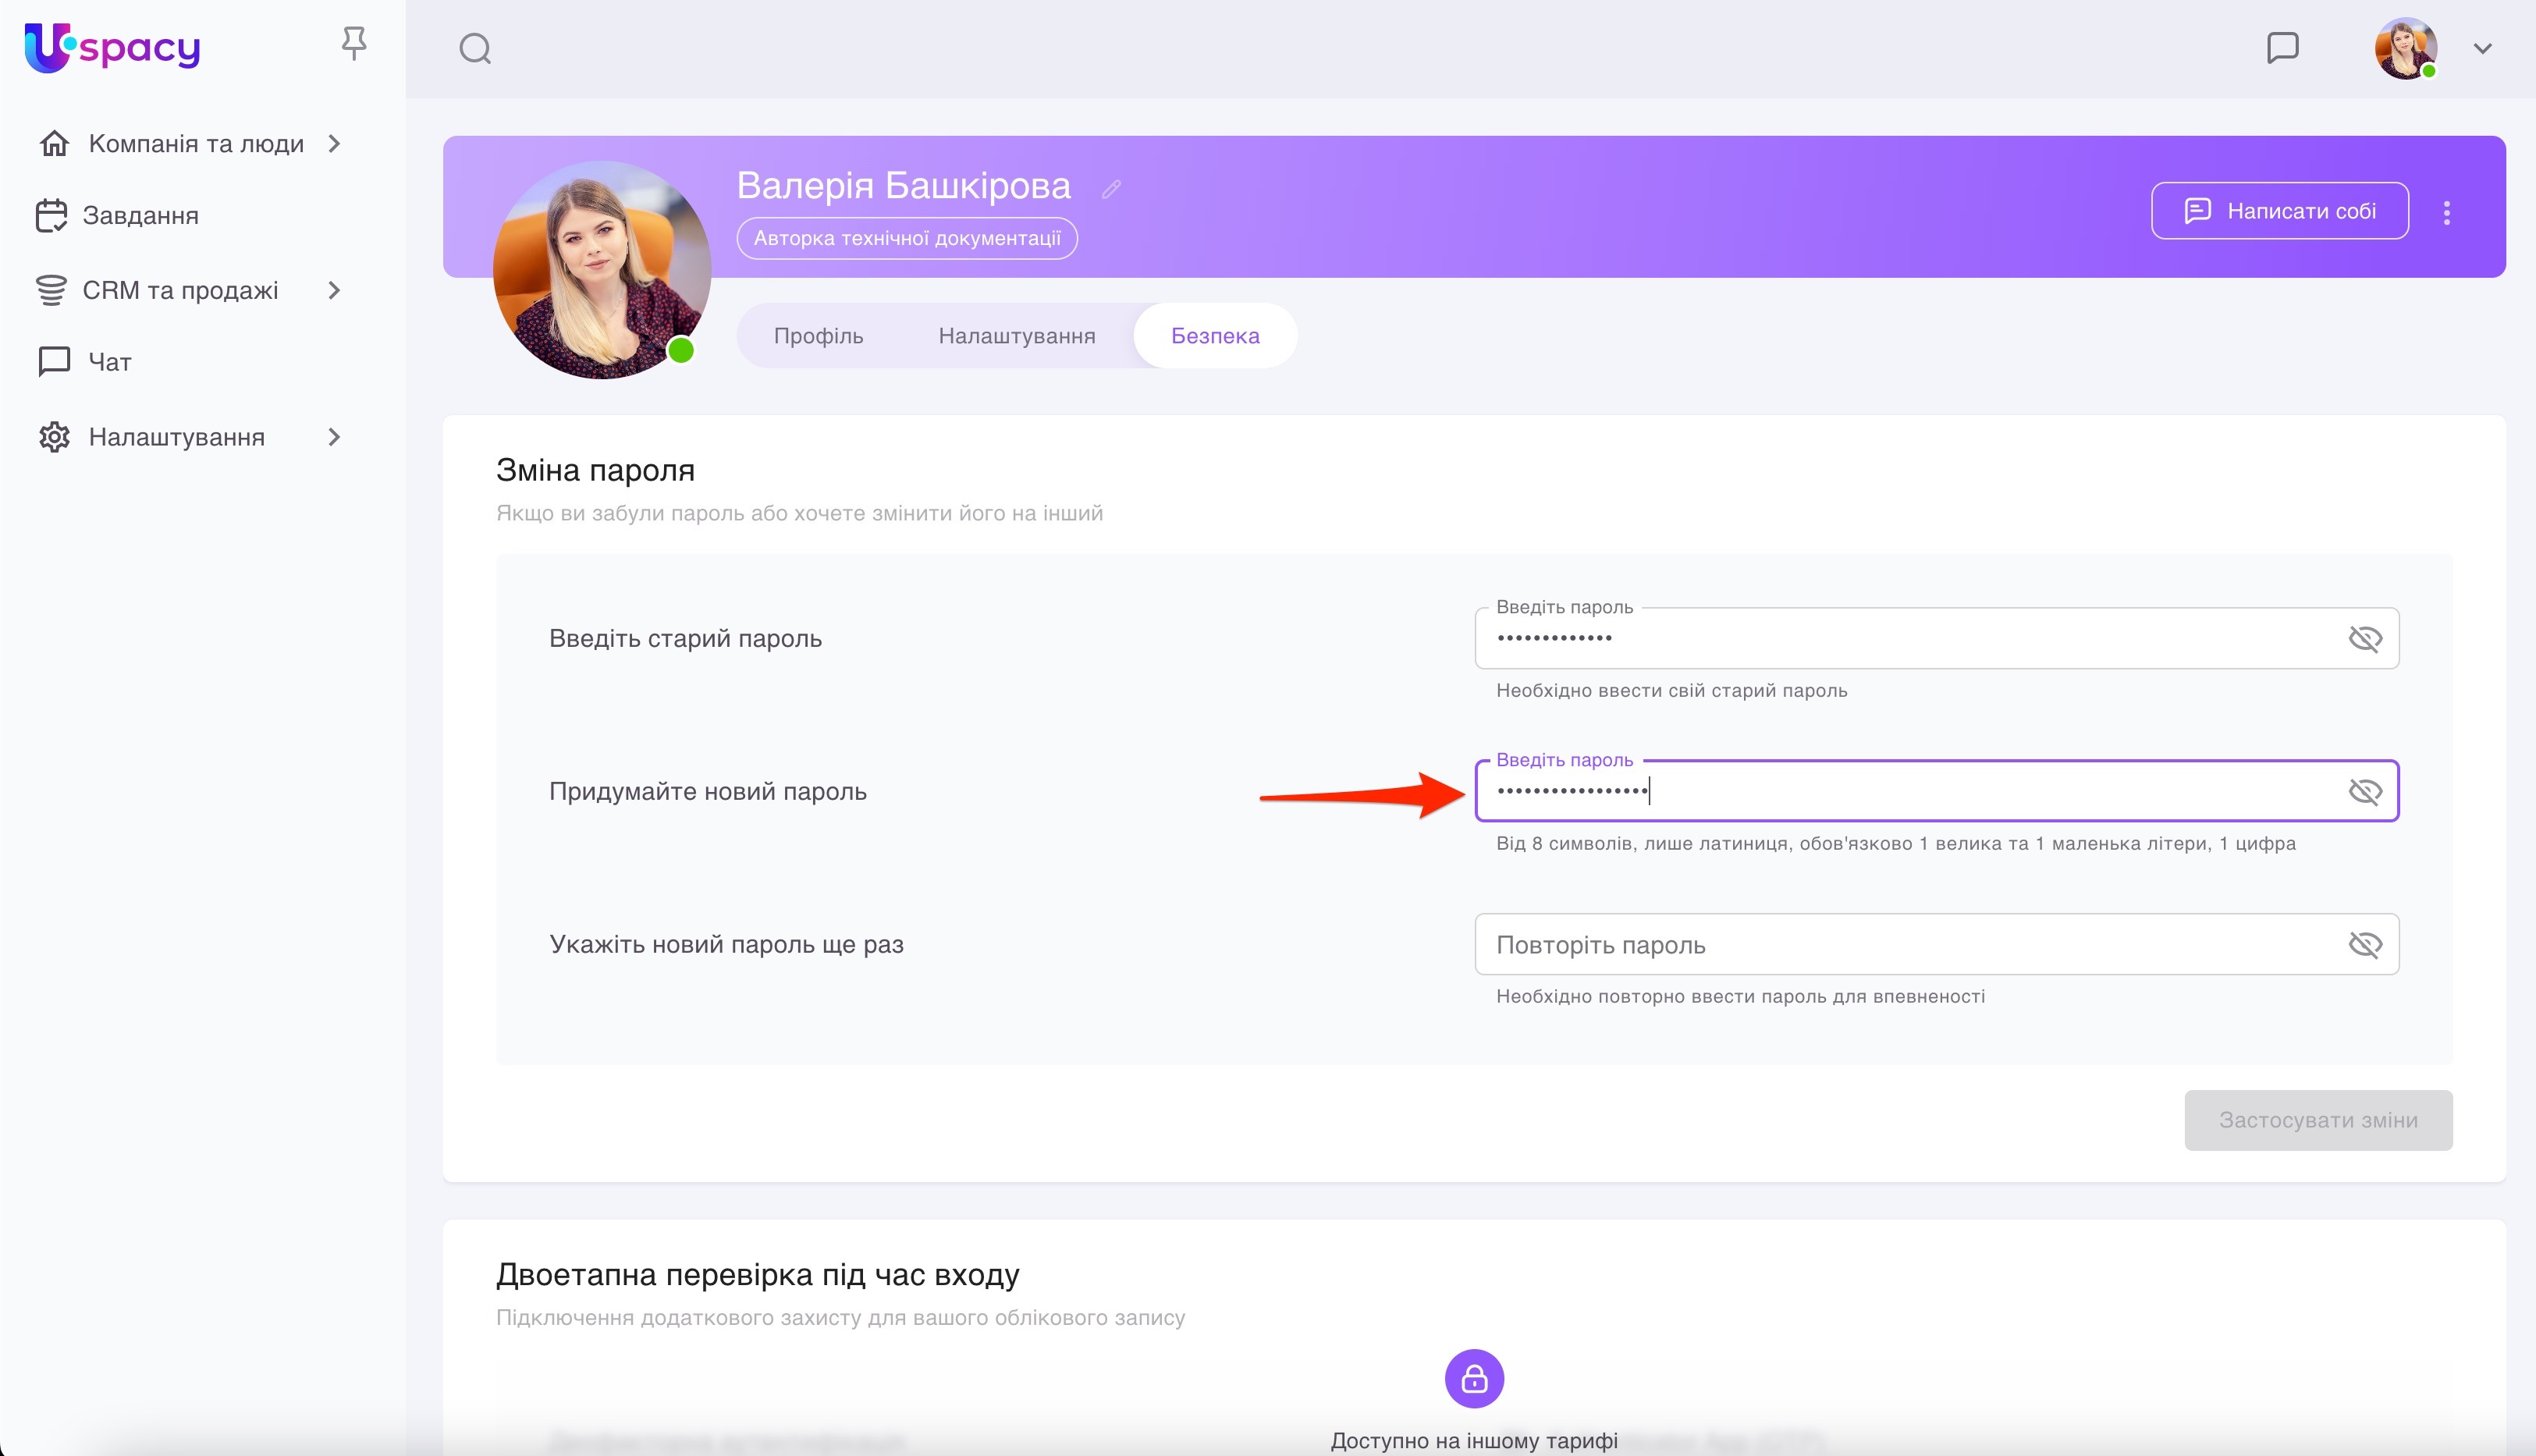Viewport: 2536px width, 1456px height.
Task: Open Чат in the sidebar
Action: point(109,362)
